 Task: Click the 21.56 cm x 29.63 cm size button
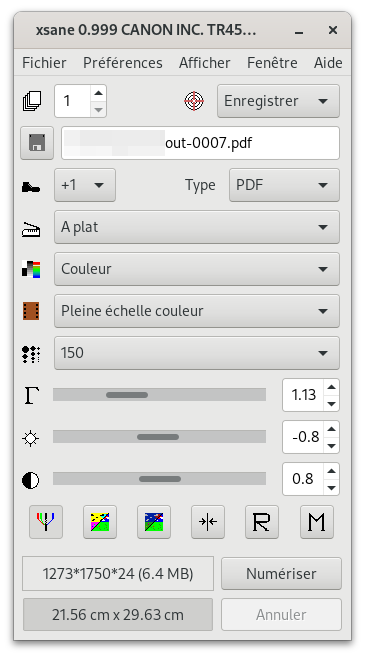click(118, 615)
